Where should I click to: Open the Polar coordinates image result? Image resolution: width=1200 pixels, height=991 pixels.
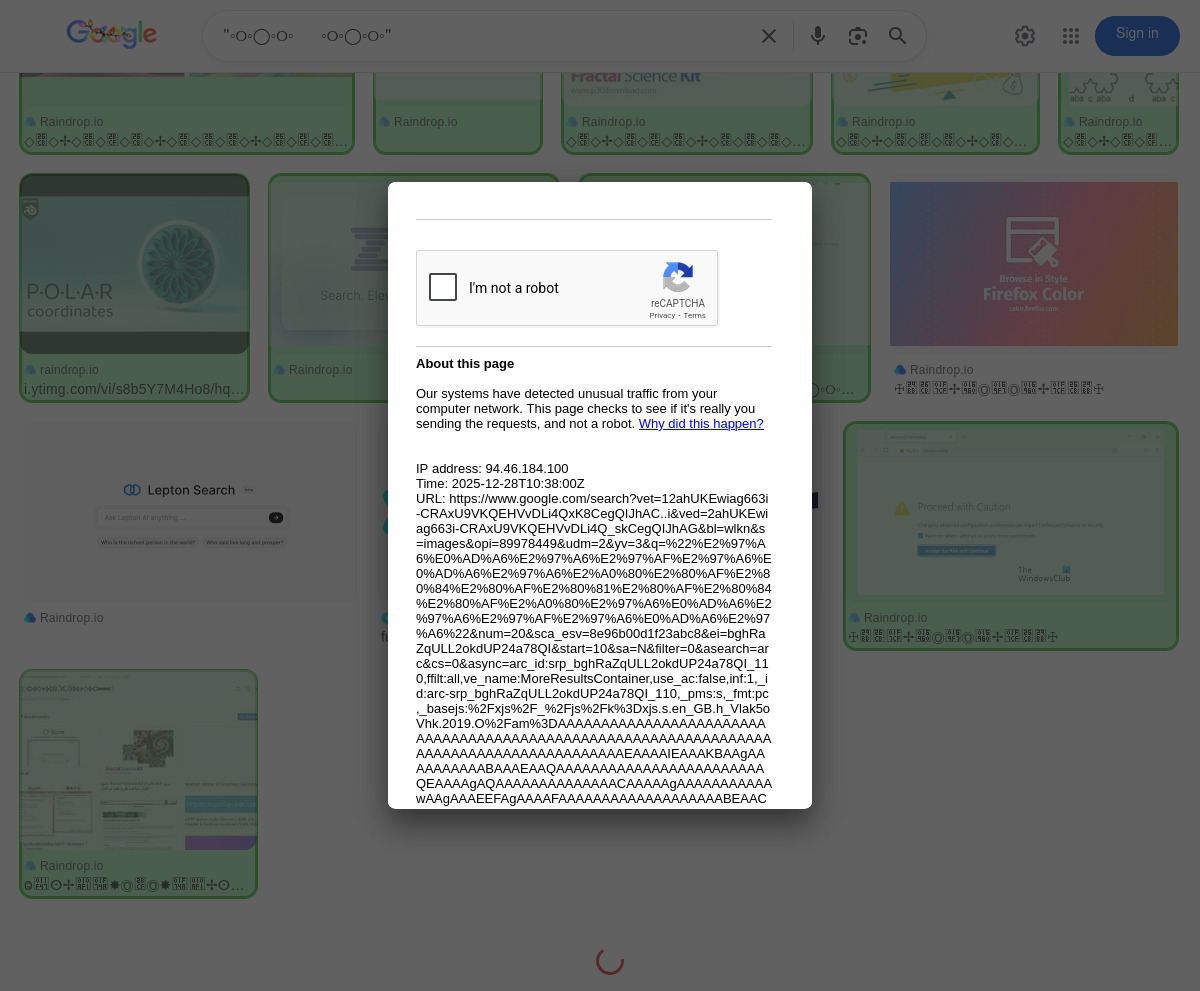[x=135, y=265]
